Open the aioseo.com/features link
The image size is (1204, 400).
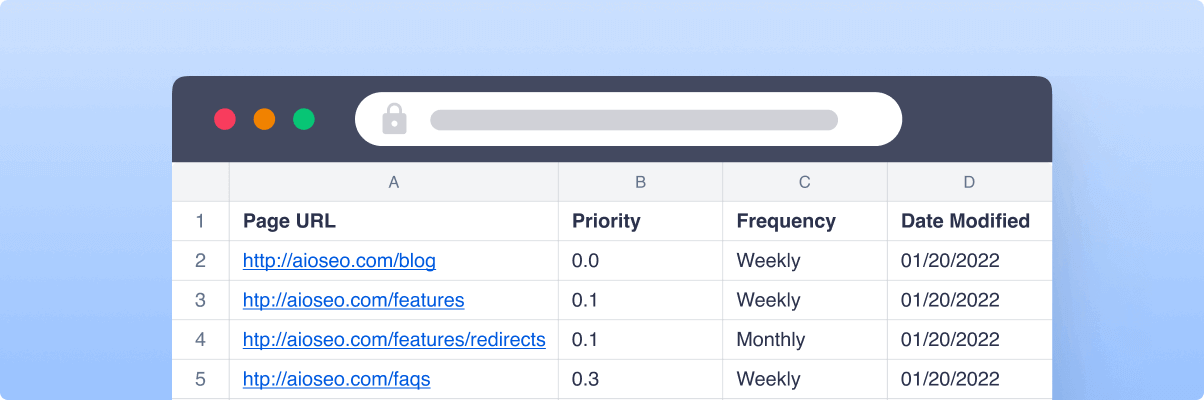point(353,300)
